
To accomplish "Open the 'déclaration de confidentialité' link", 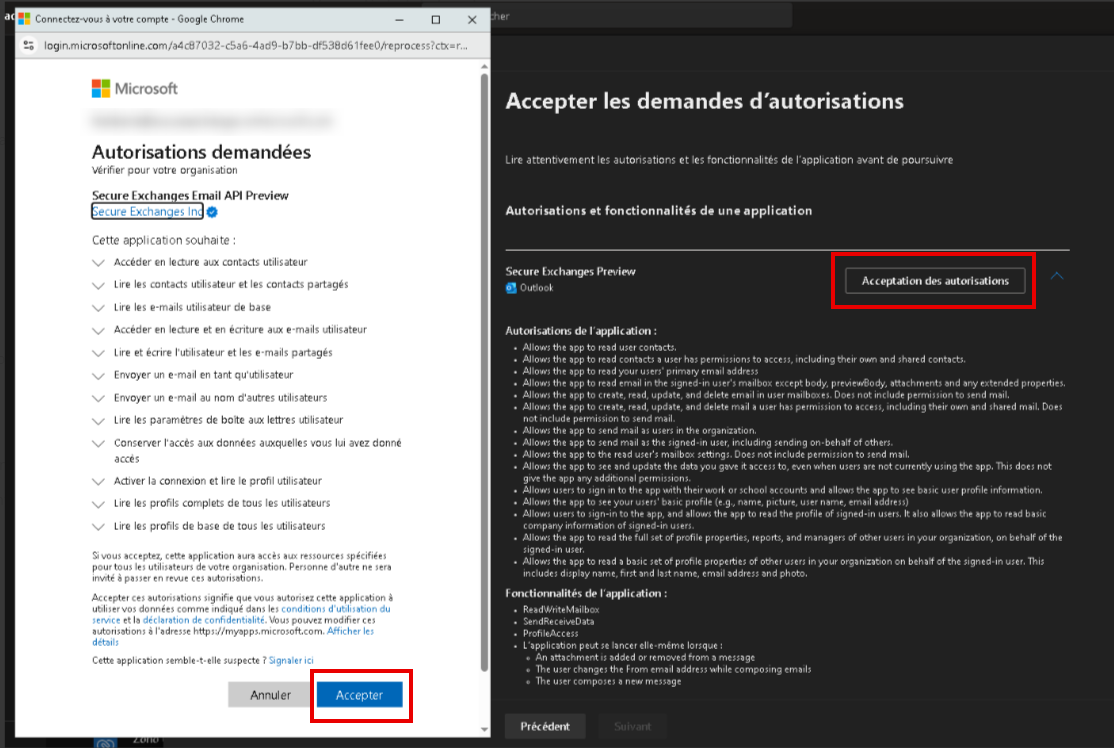I will (x=204, y=620).
